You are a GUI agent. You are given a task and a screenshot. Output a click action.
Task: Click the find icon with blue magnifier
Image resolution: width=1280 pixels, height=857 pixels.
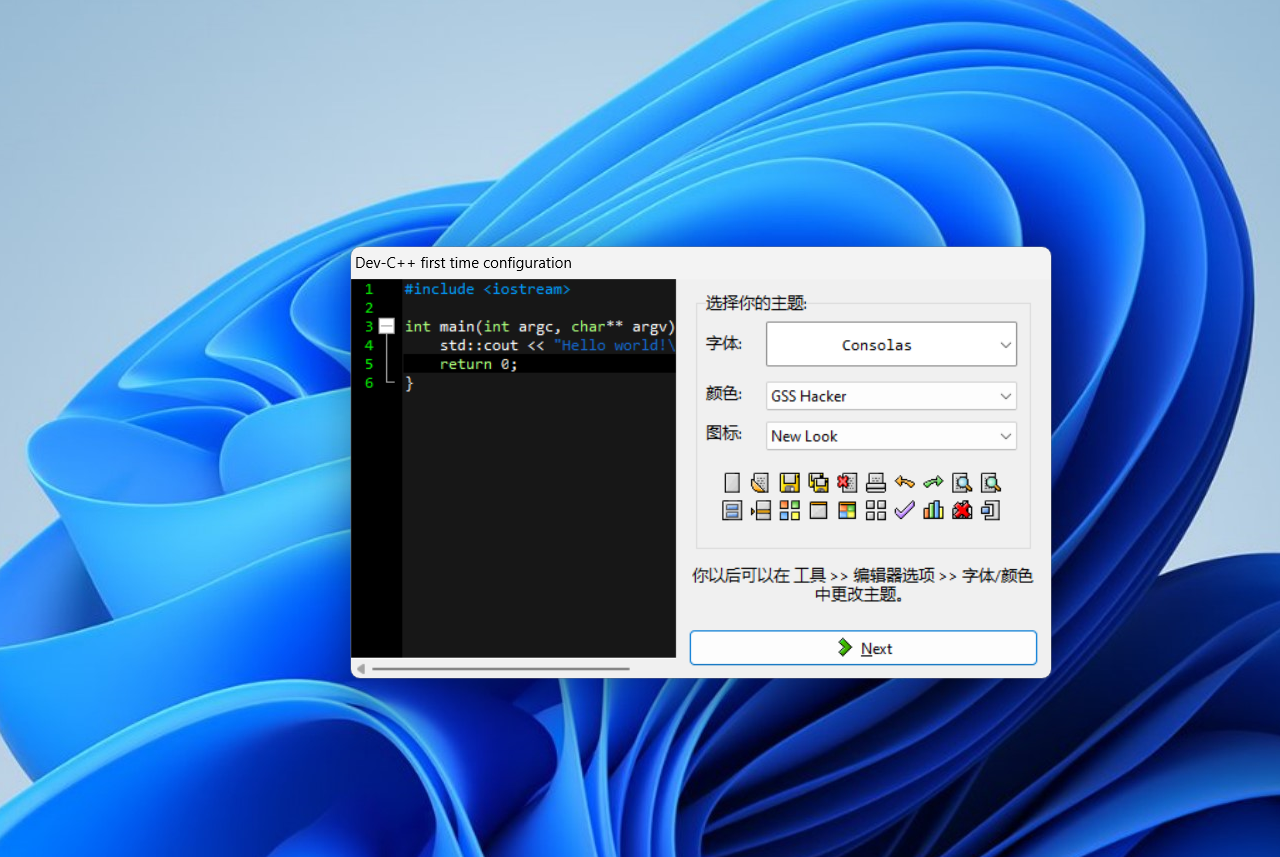962,483
